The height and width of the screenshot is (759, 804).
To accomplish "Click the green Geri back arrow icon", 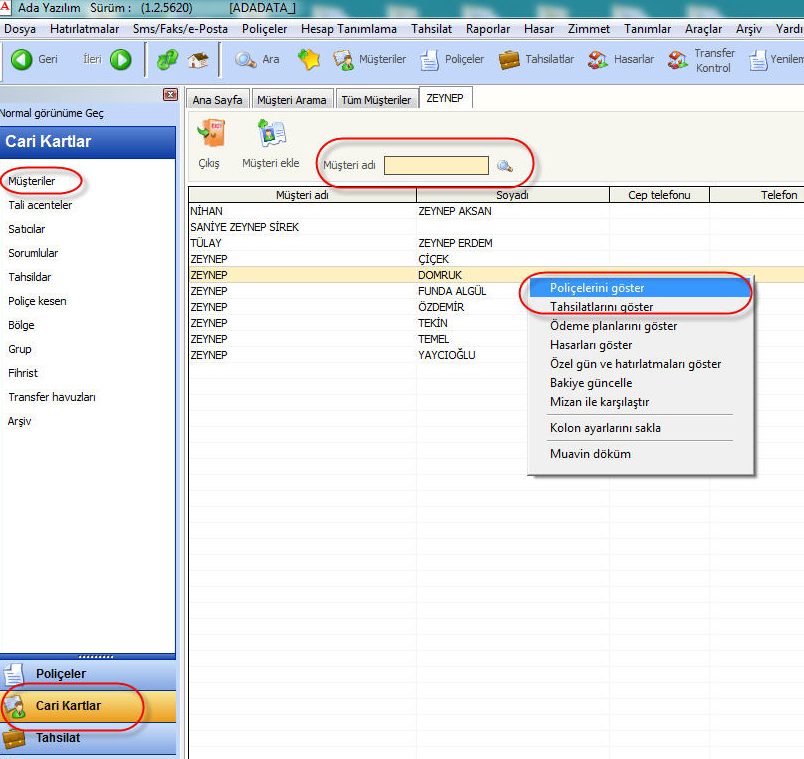I will (x=22, y=60).
